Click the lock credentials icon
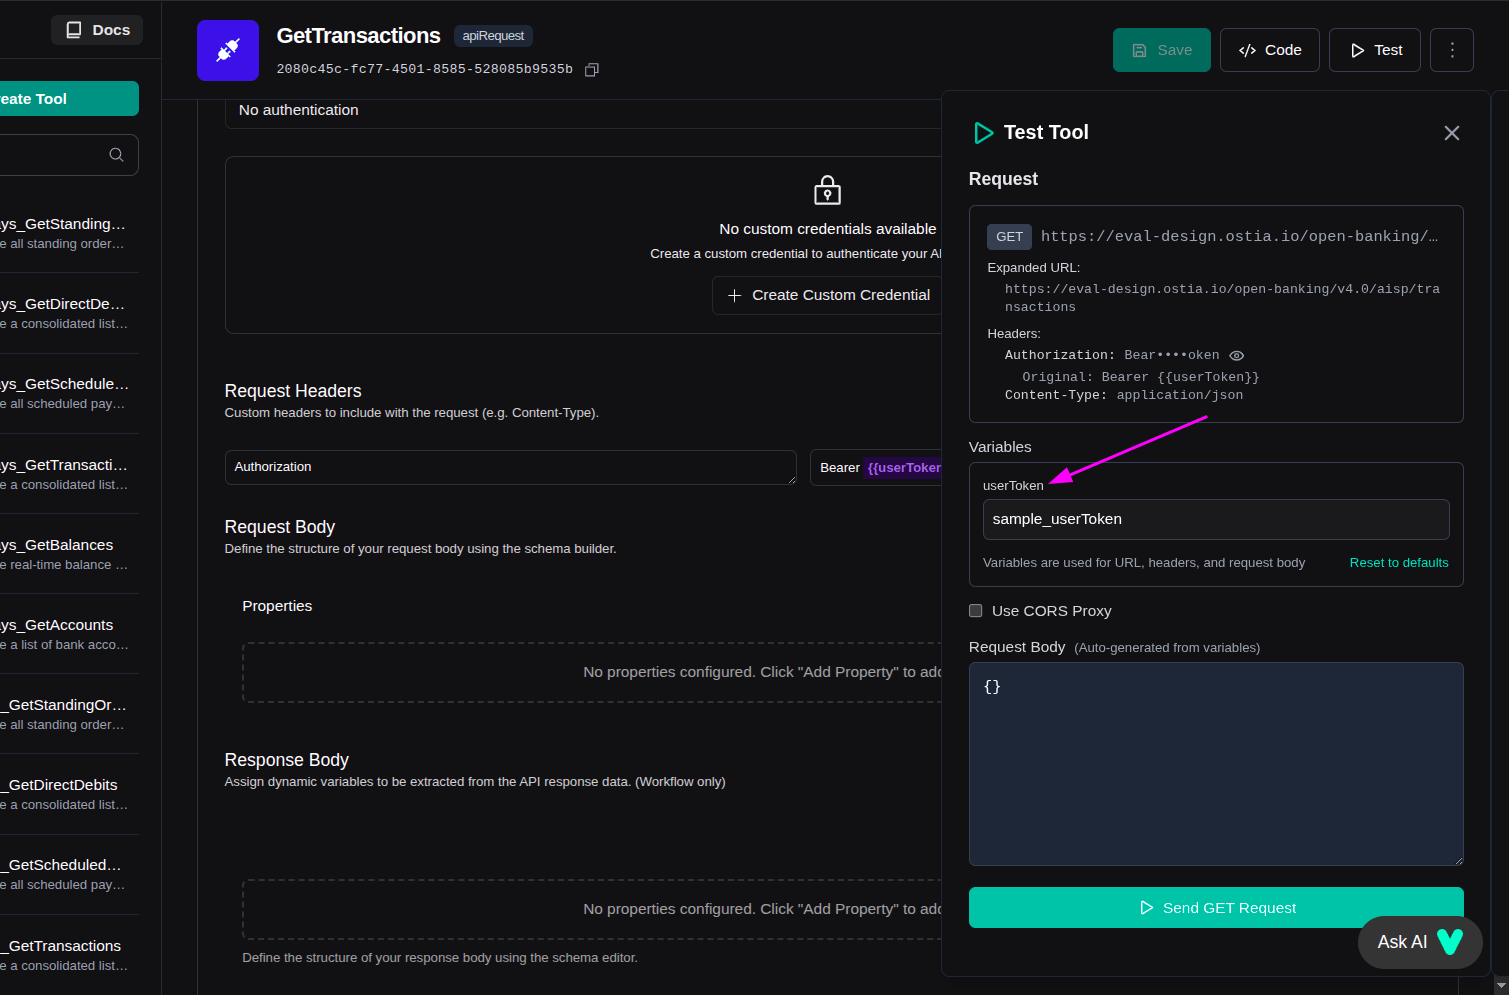Image resolution: width=1509 pixels, height=995 pixels. (827, 190)
